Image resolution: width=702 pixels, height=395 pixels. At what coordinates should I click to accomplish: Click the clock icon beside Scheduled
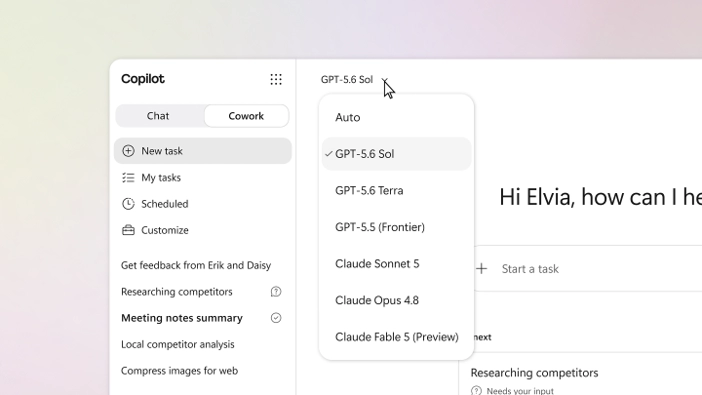(128, 204)
